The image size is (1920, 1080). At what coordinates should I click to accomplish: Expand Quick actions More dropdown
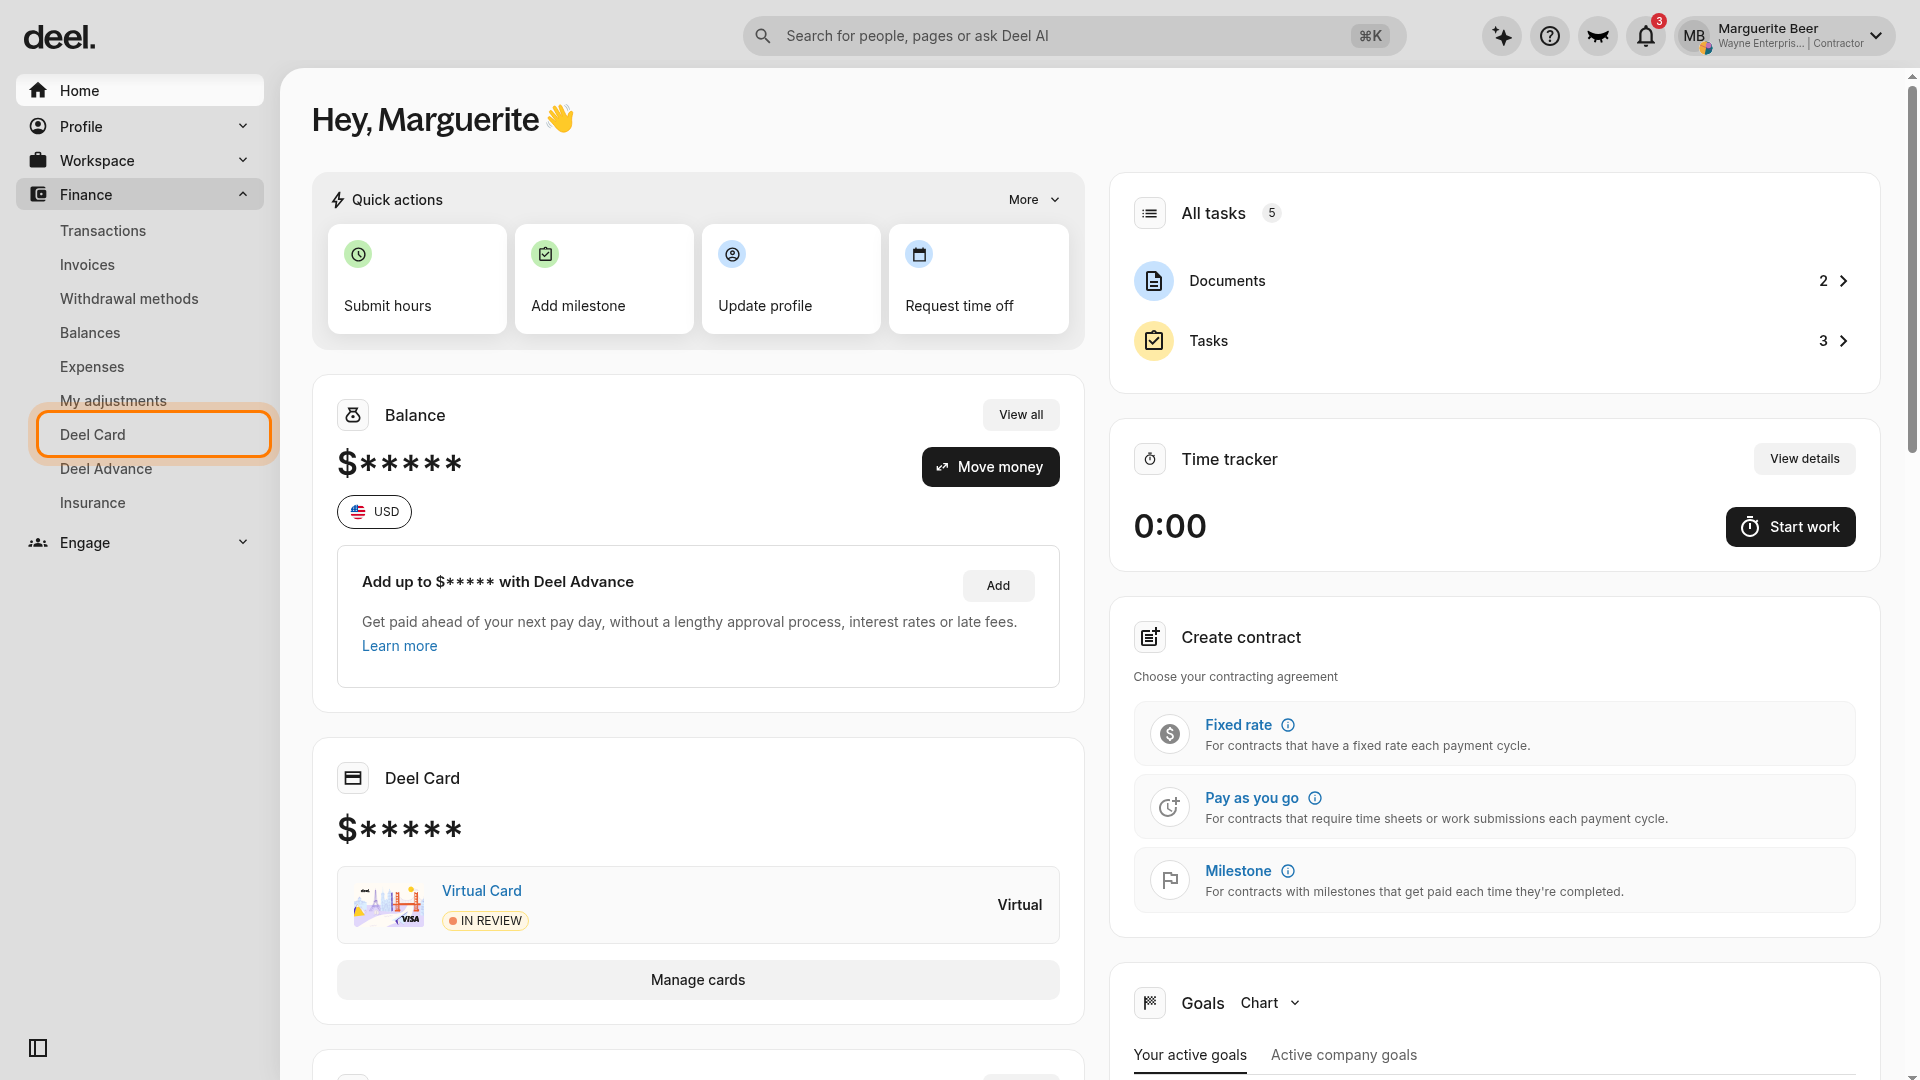tap(1034, 200)
